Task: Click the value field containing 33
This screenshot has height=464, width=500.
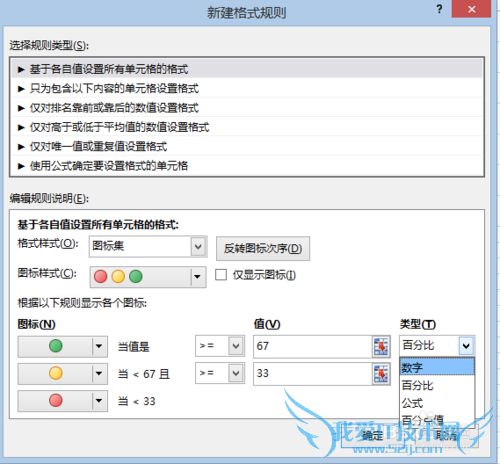Action: pyautogui.click(x=313, y=374)
